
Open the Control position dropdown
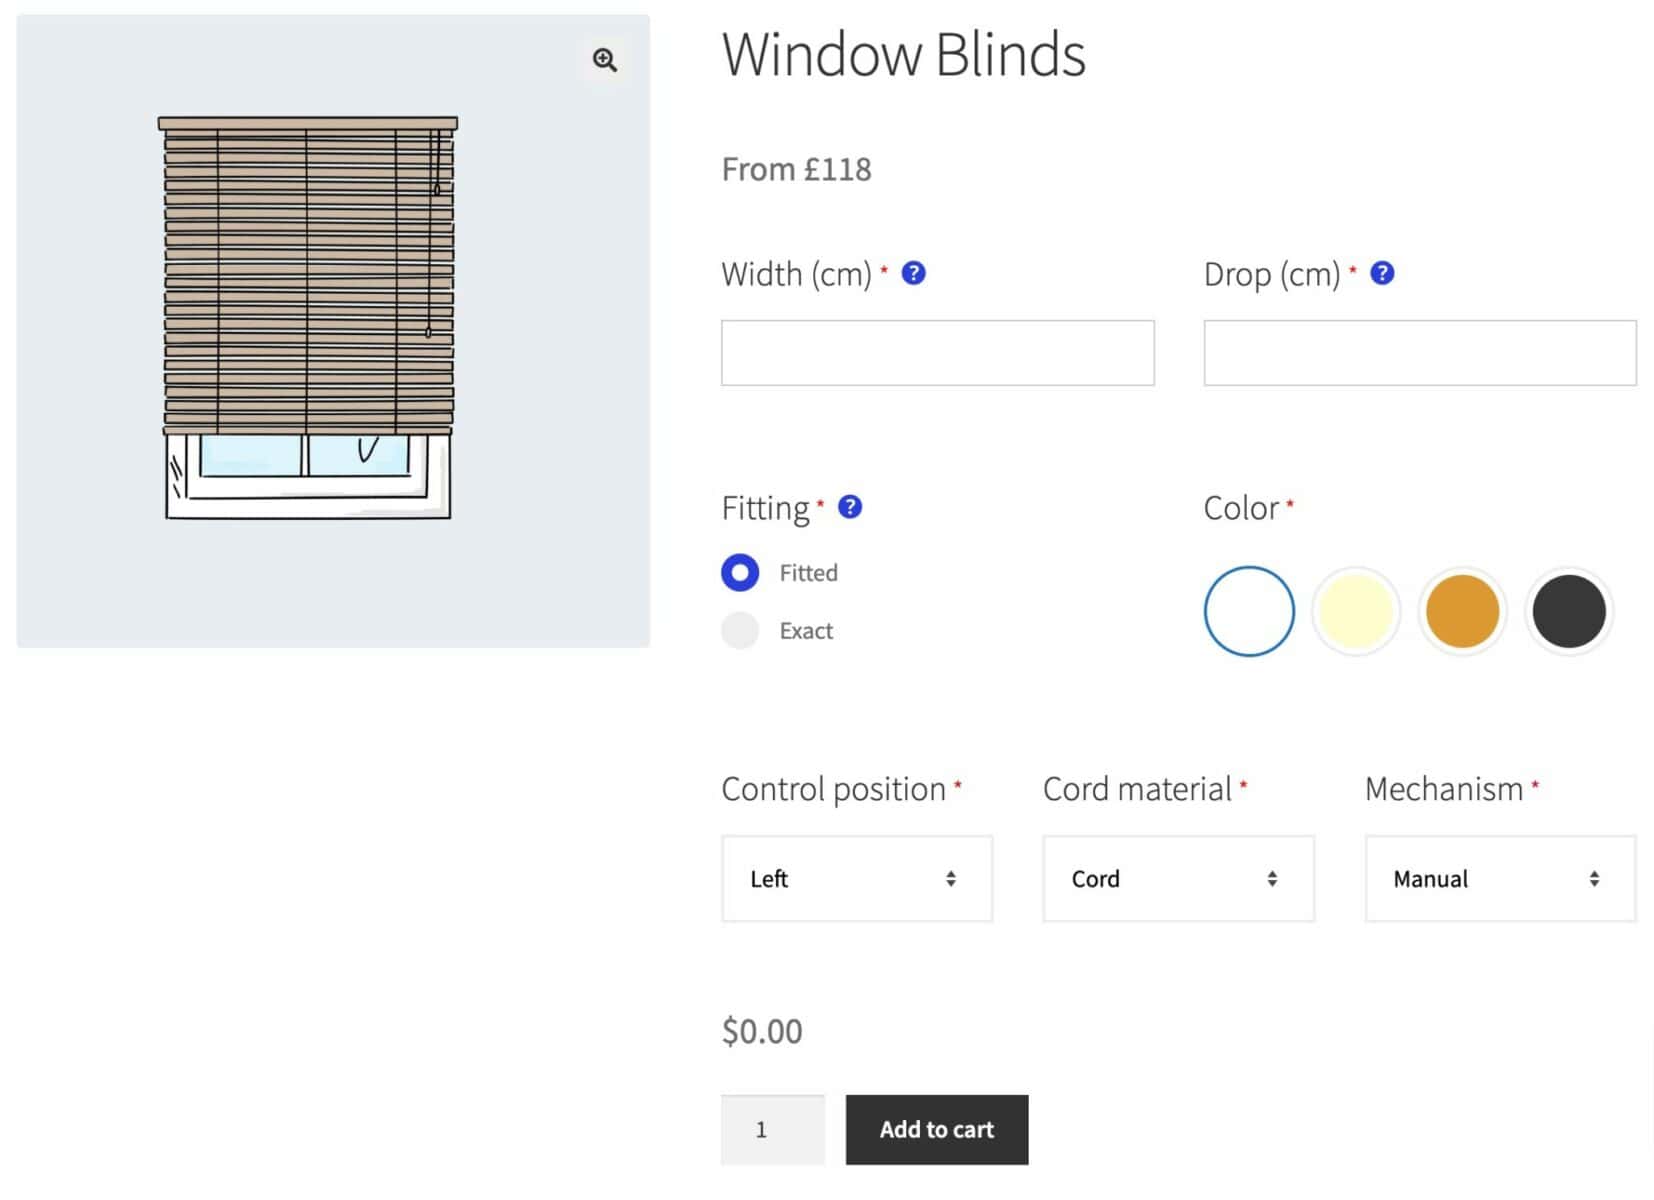click(857, 879)
